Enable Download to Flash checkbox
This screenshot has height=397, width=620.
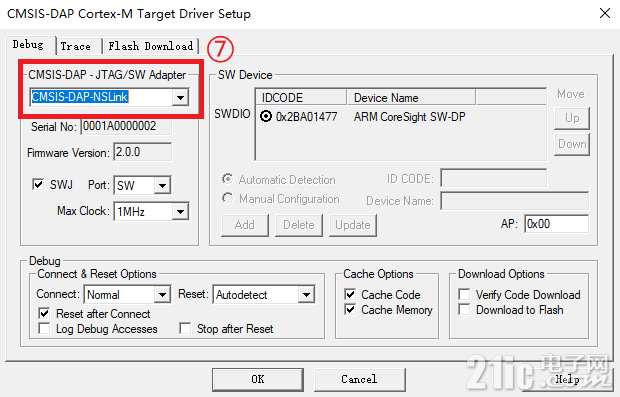click(x=464, y=310)
